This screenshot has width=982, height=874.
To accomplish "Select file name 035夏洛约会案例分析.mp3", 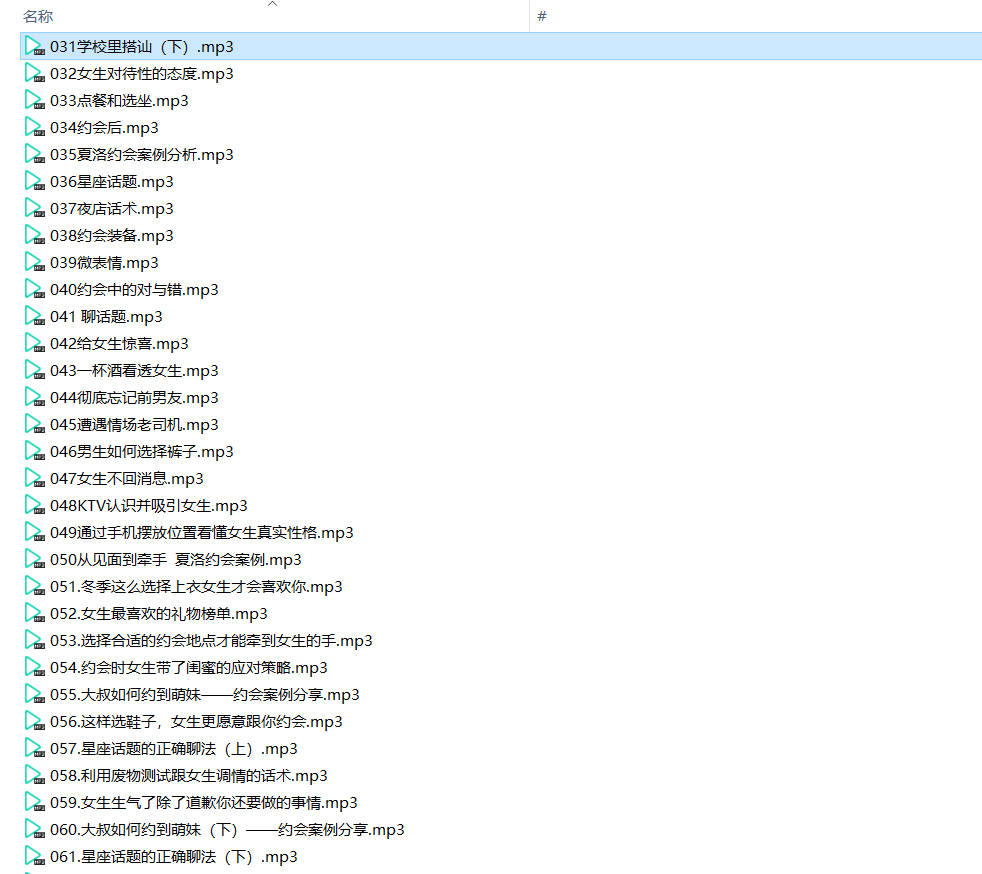I will point(142,155).
